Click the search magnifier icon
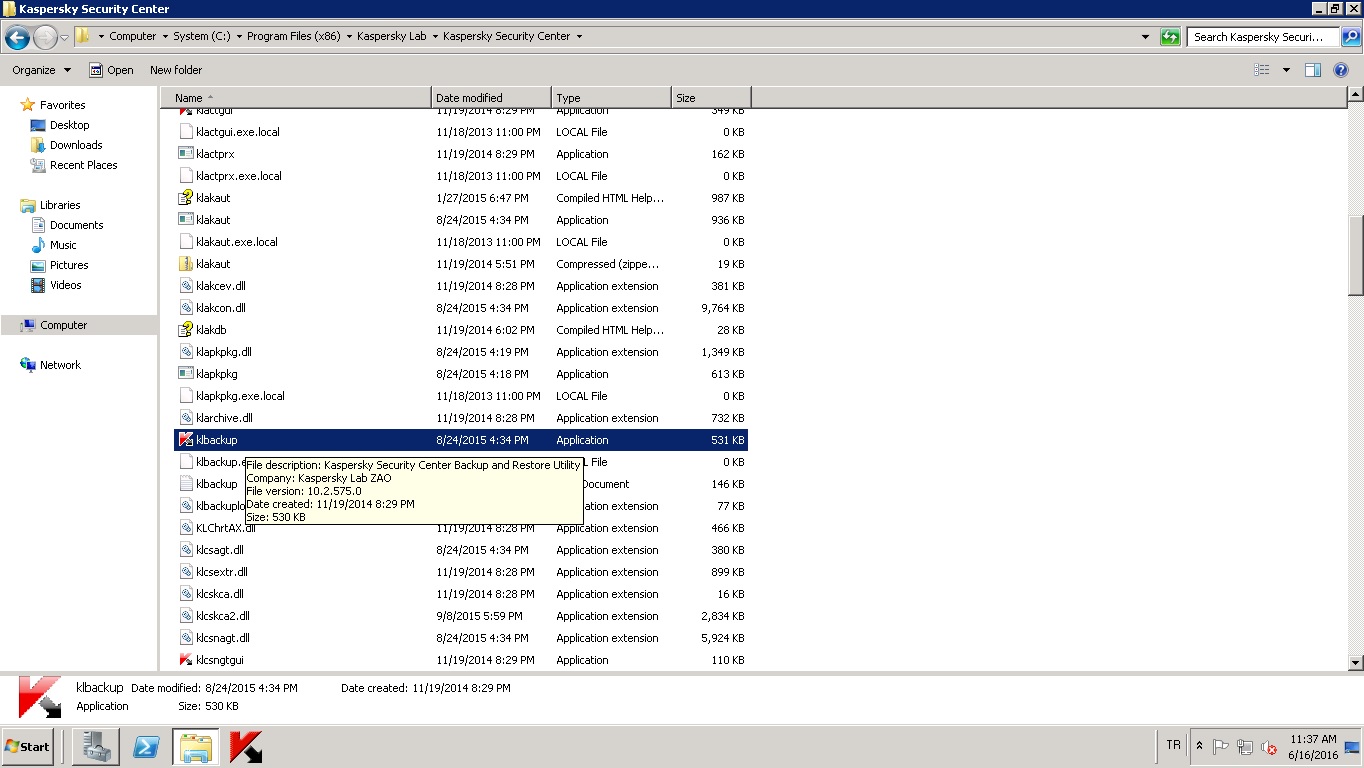Viewport: 1364px width, 768px height. point(1350,37)
